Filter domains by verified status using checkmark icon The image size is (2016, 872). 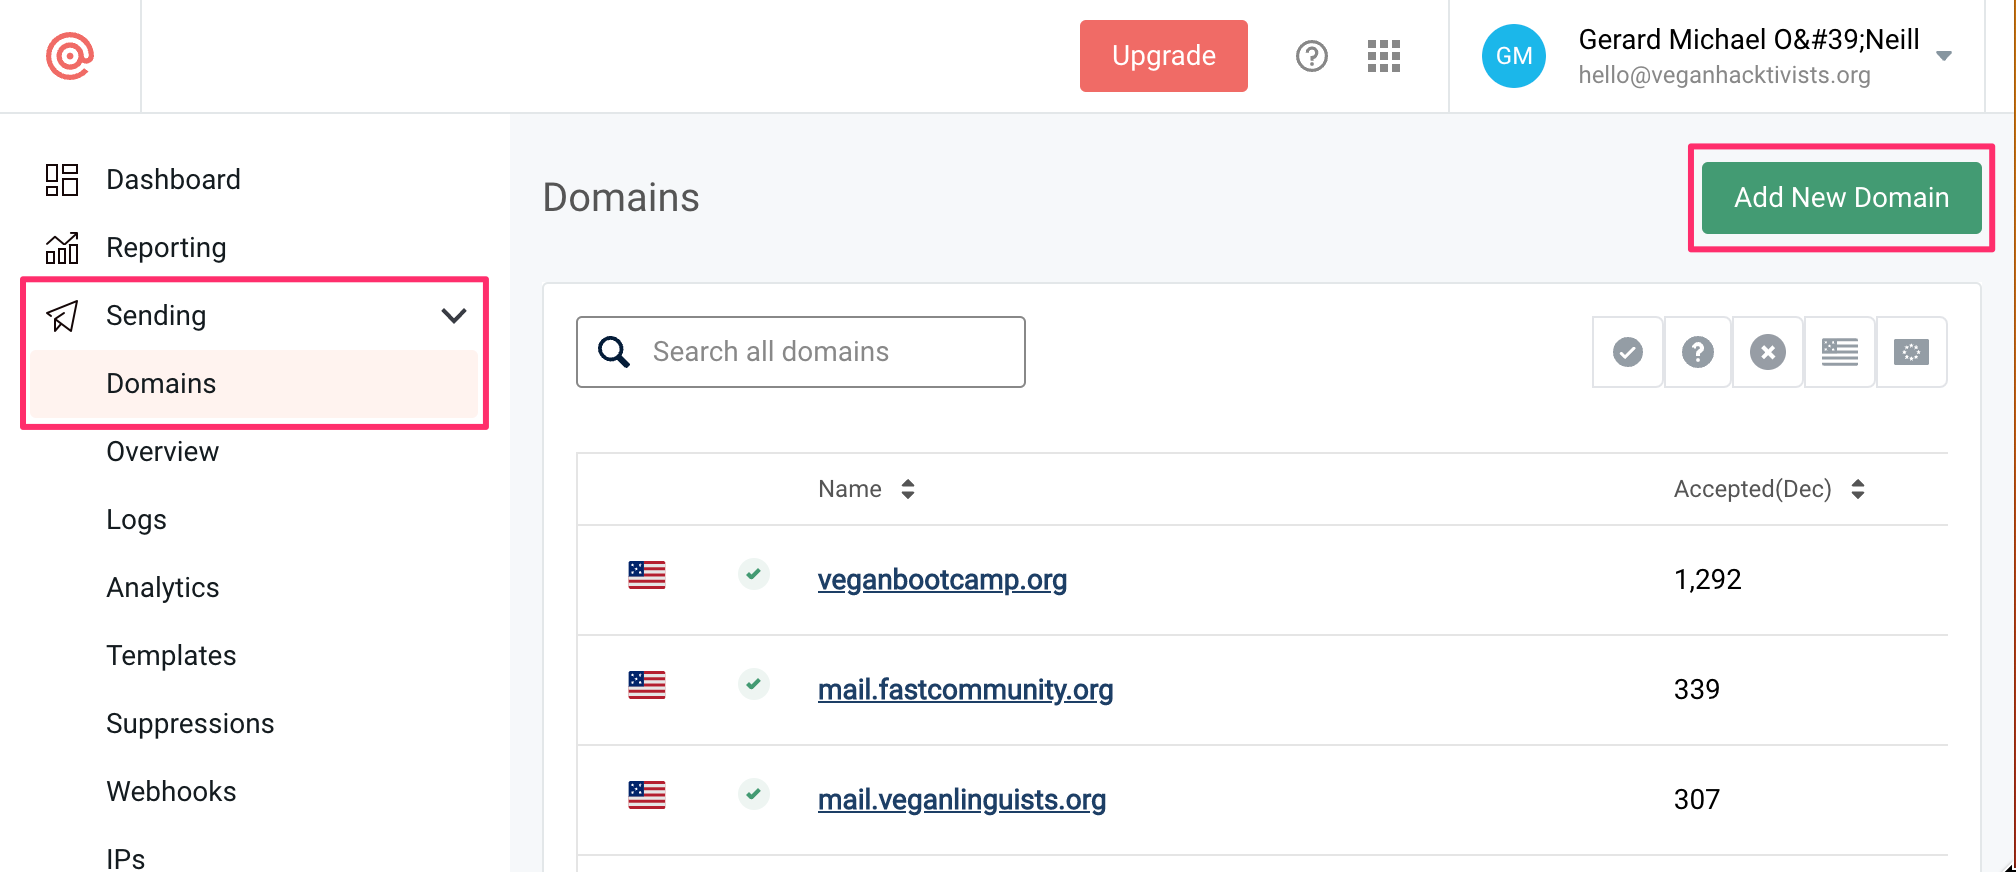click(1627, 352)
